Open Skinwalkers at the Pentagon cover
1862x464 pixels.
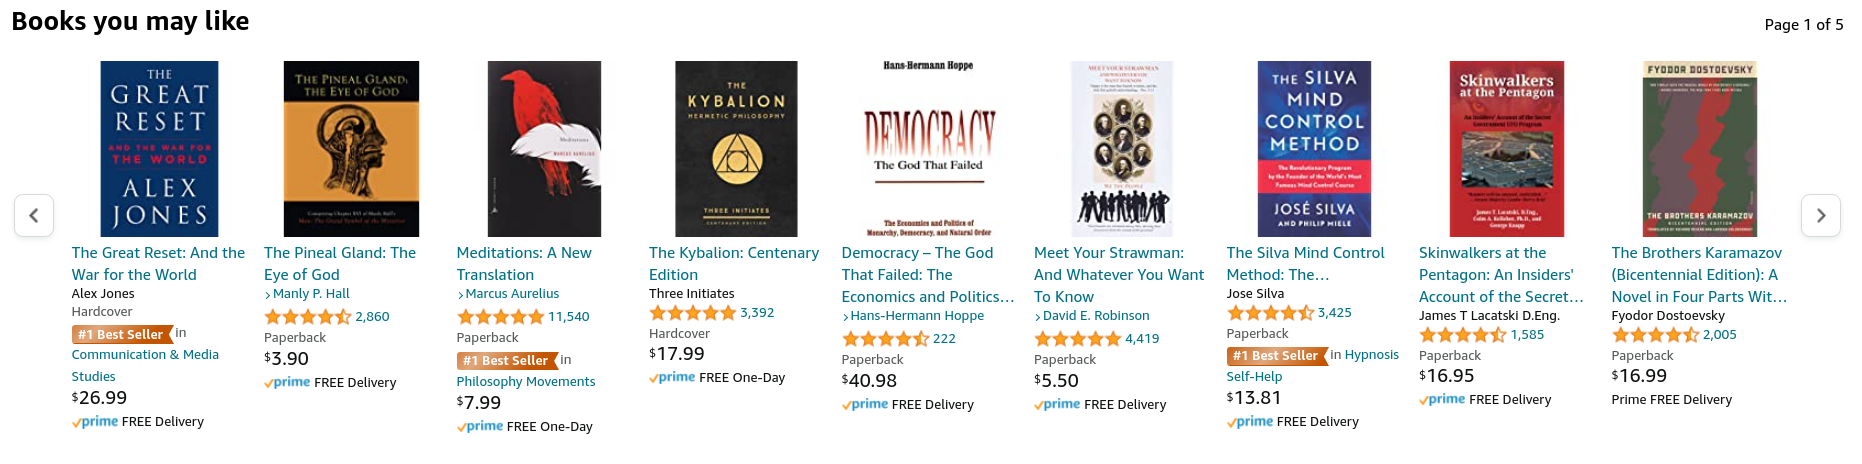(1506, 149)
